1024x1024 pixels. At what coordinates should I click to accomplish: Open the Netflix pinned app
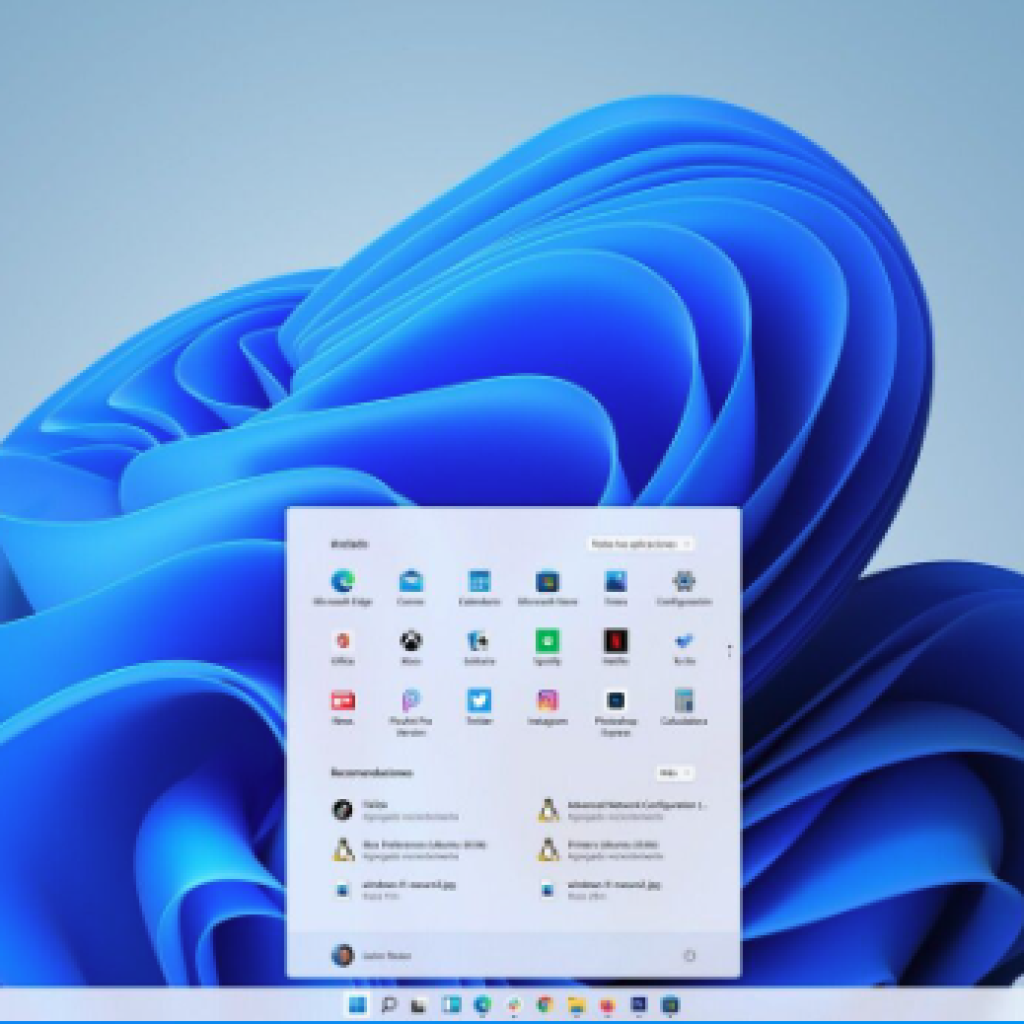click(615, 641)
